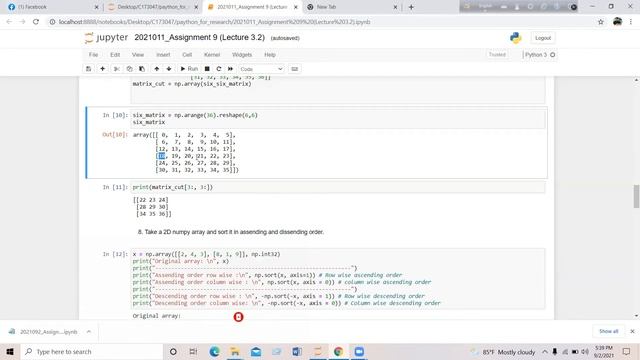Open the Chrome profile avatar

tap(617, 22)
